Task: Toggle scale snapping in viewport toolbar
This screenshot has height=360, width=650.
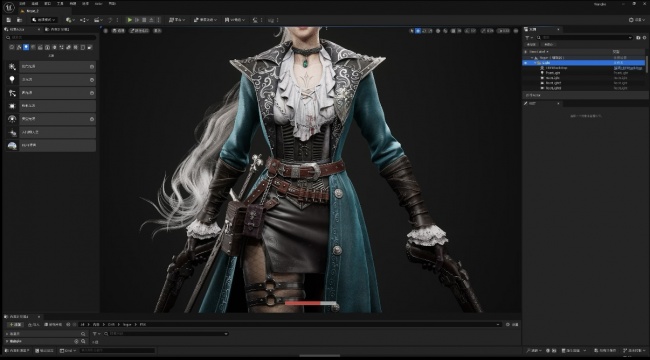Action: [x=483, y=31]
